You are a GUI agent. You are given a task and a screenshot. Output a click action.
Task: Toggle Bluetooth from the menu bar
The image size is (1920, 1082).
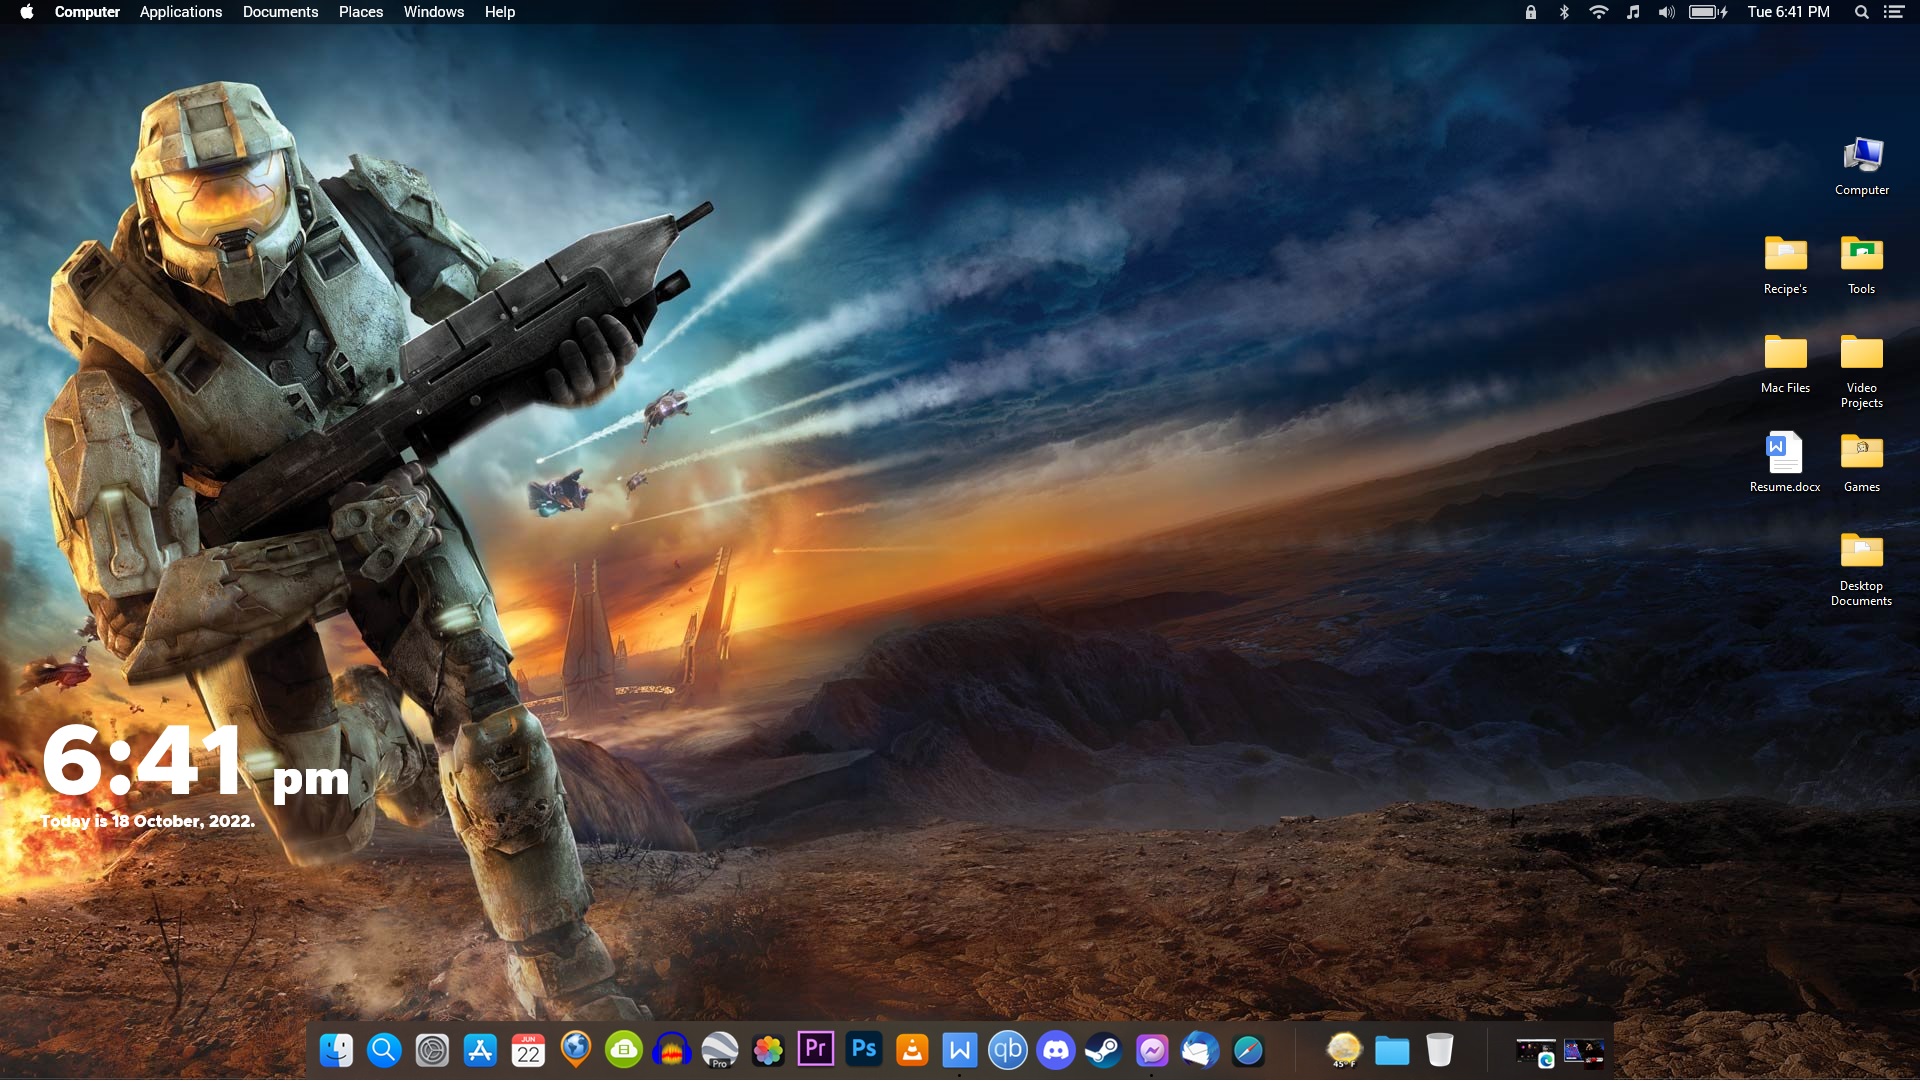click(1564, 12)
